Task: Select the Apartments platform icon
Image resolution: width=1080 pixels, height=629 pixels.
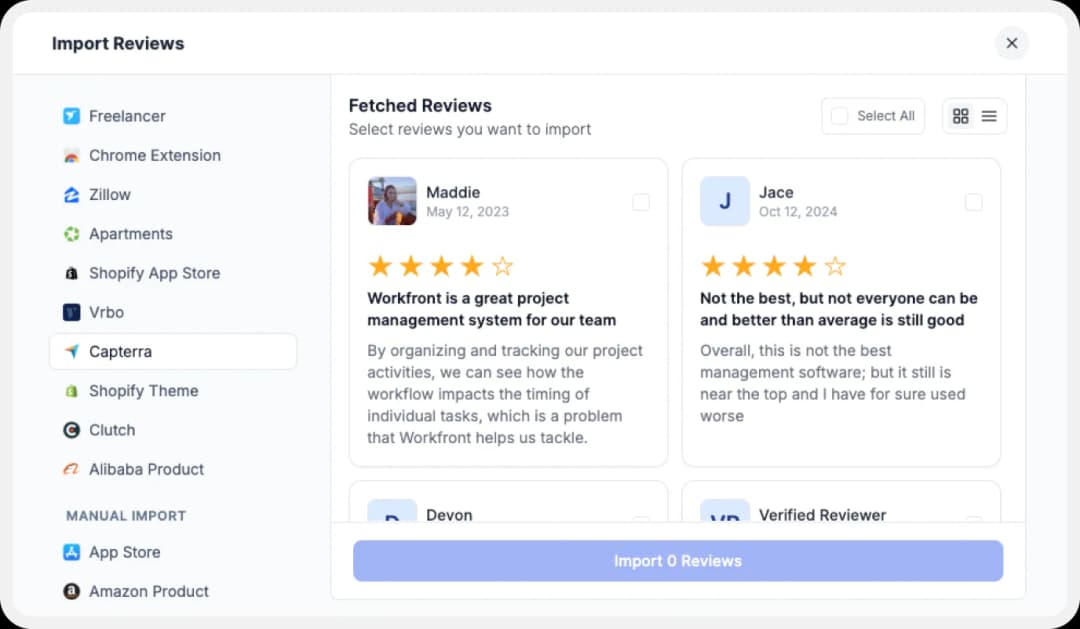Action: [70, 233]
